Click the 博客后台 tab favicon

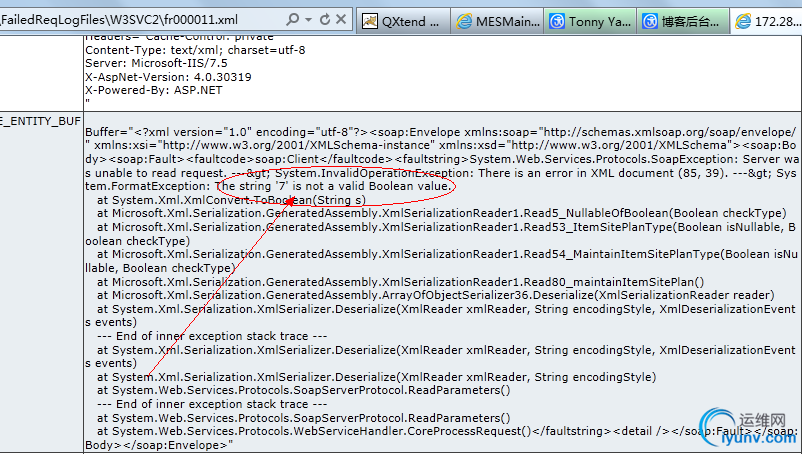coord(650,21)
